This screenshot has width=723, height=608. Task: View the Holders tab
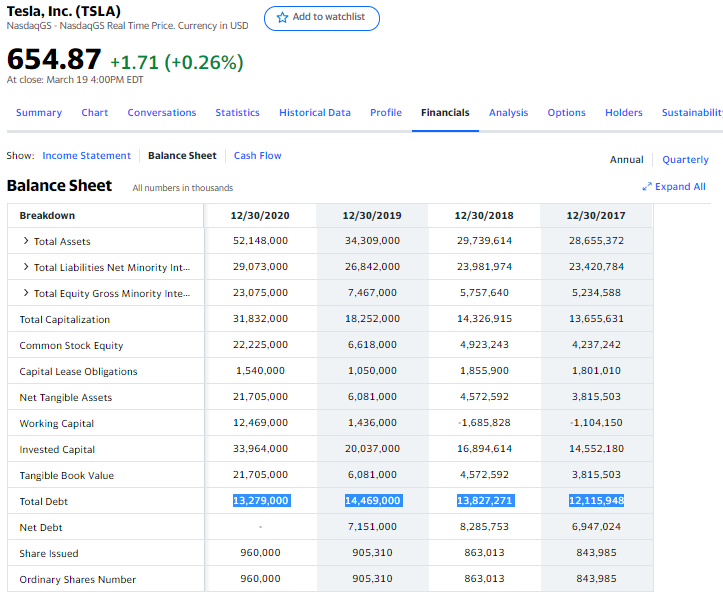[x=624, y=113]
